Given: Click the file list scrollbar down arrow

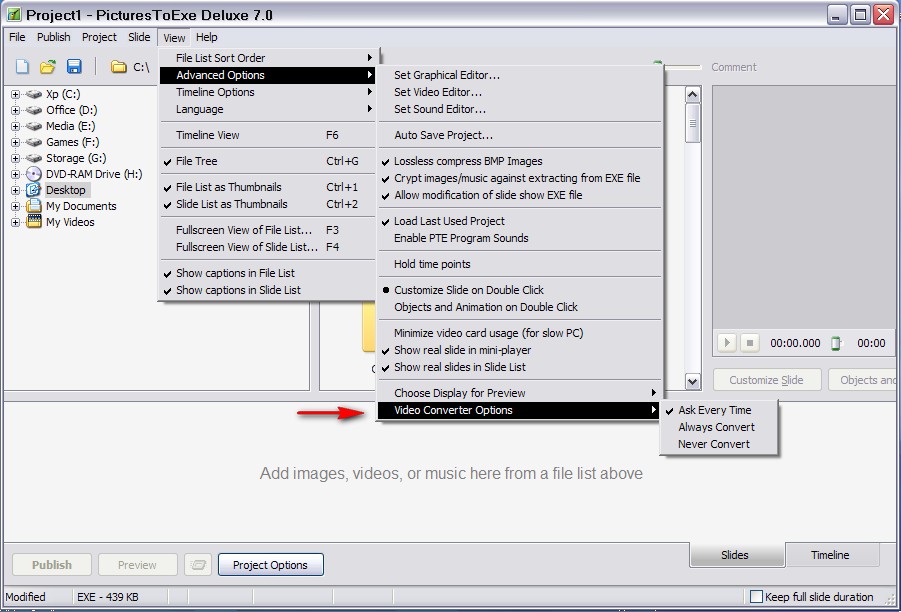Looking at the screenshot, I should [x=693, y=381].
